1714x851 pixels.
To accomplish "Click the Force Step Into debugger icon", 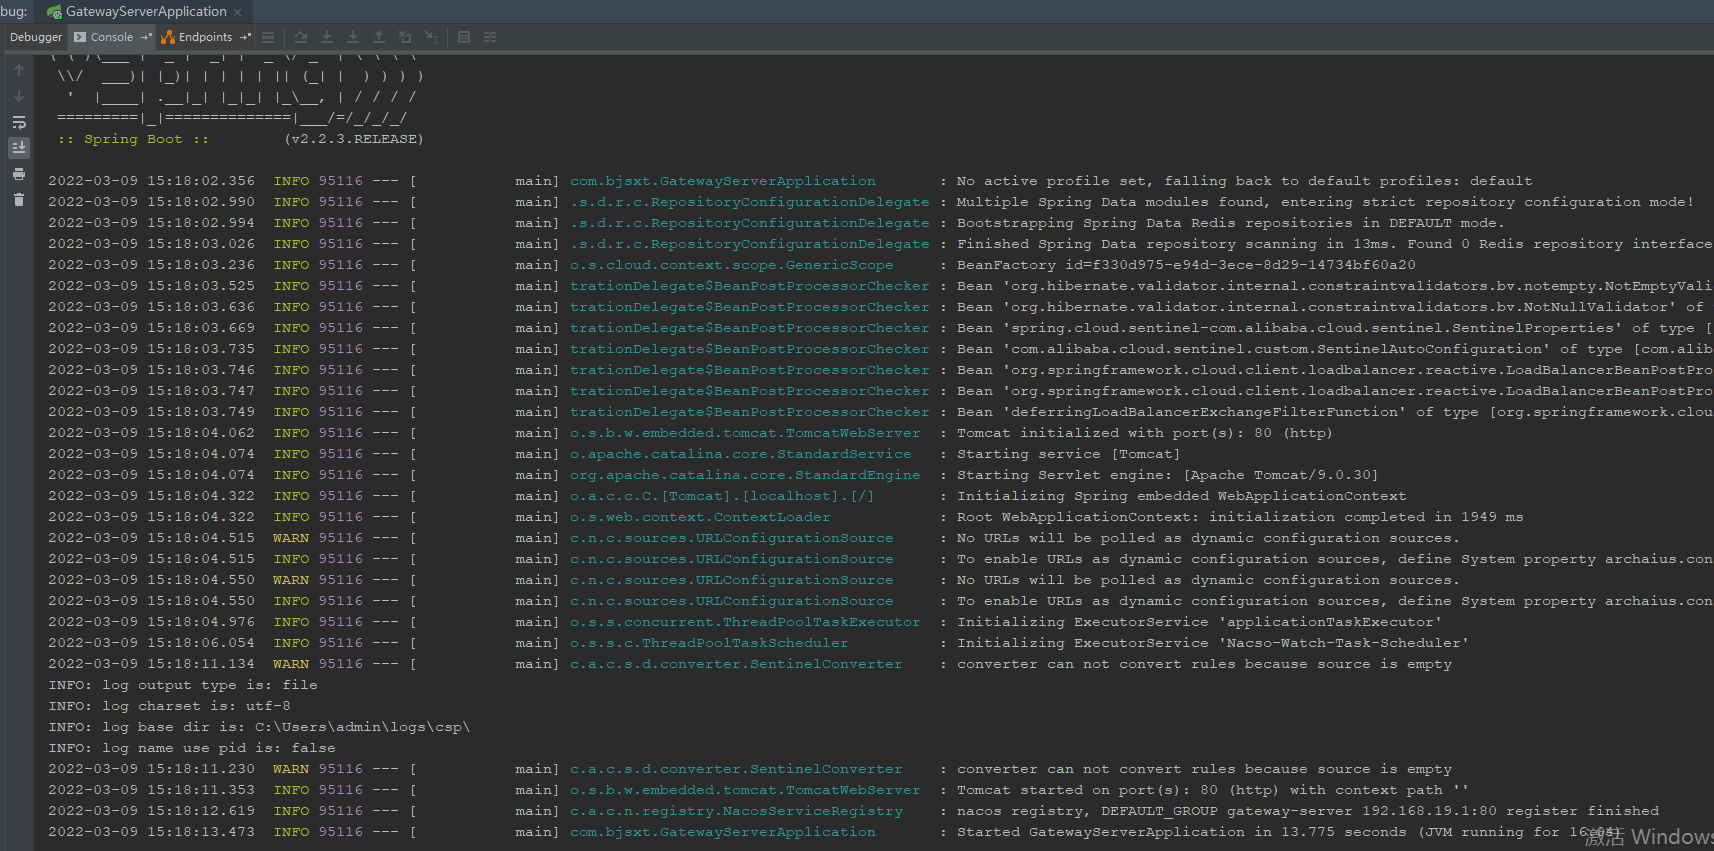I will click(x=353, y=37).
